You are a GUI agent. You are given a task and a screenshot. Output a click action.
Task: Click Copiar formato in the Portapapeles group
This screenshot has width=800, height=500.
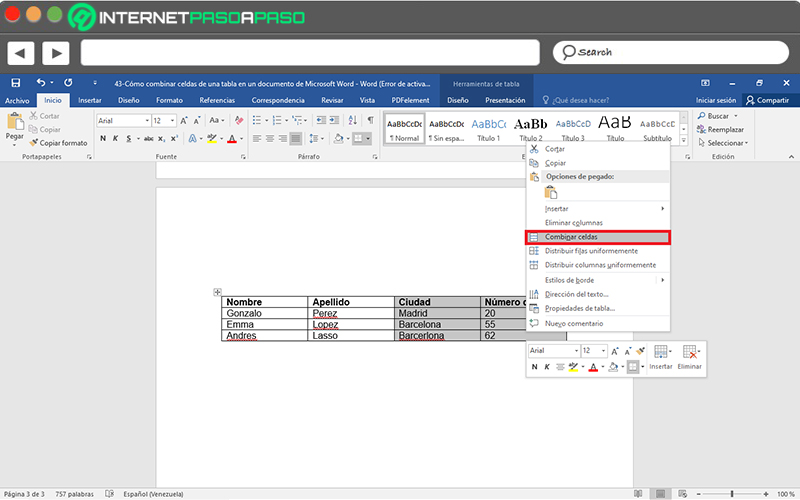(58, 143)
